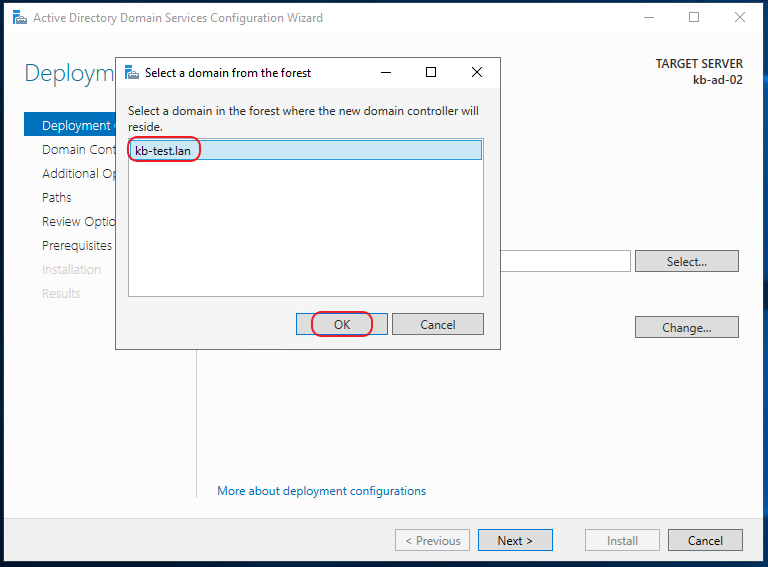Click the Change... credentials button
Image resolution: width=768 pixels, height=567 pixels.
tap(687, 328)
